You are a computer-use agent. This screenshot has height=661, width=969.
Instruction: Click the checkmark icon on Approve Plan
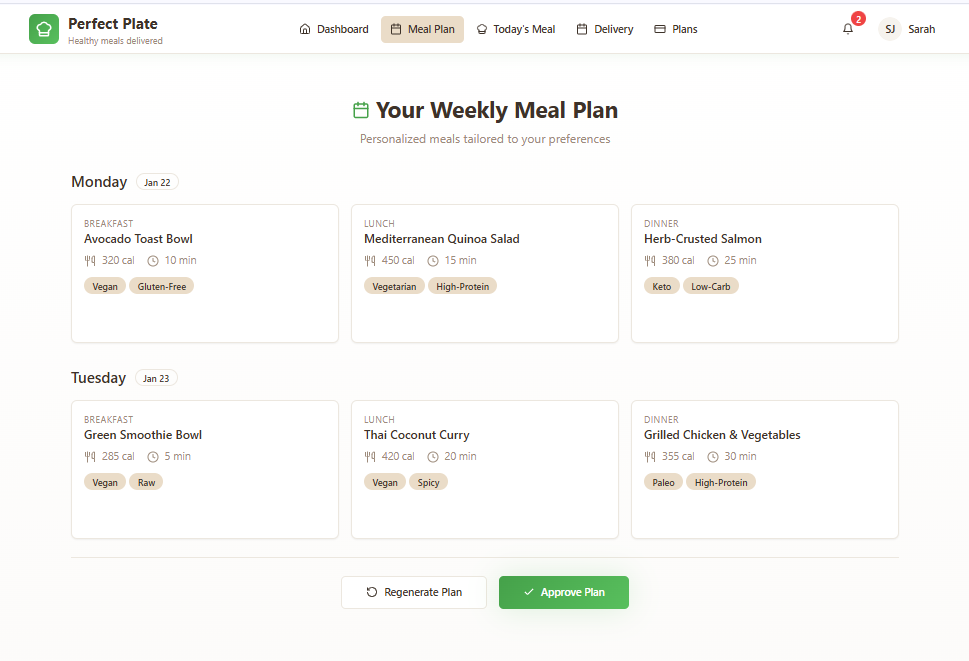pos(529,592)
